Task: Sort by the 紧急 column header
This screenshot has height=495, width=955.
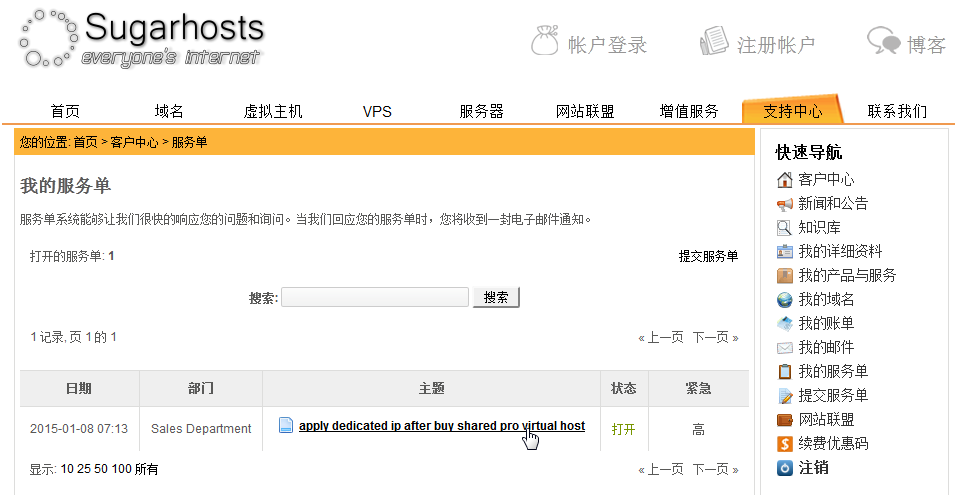Action: pyautogui.click(x=699, y=388)
